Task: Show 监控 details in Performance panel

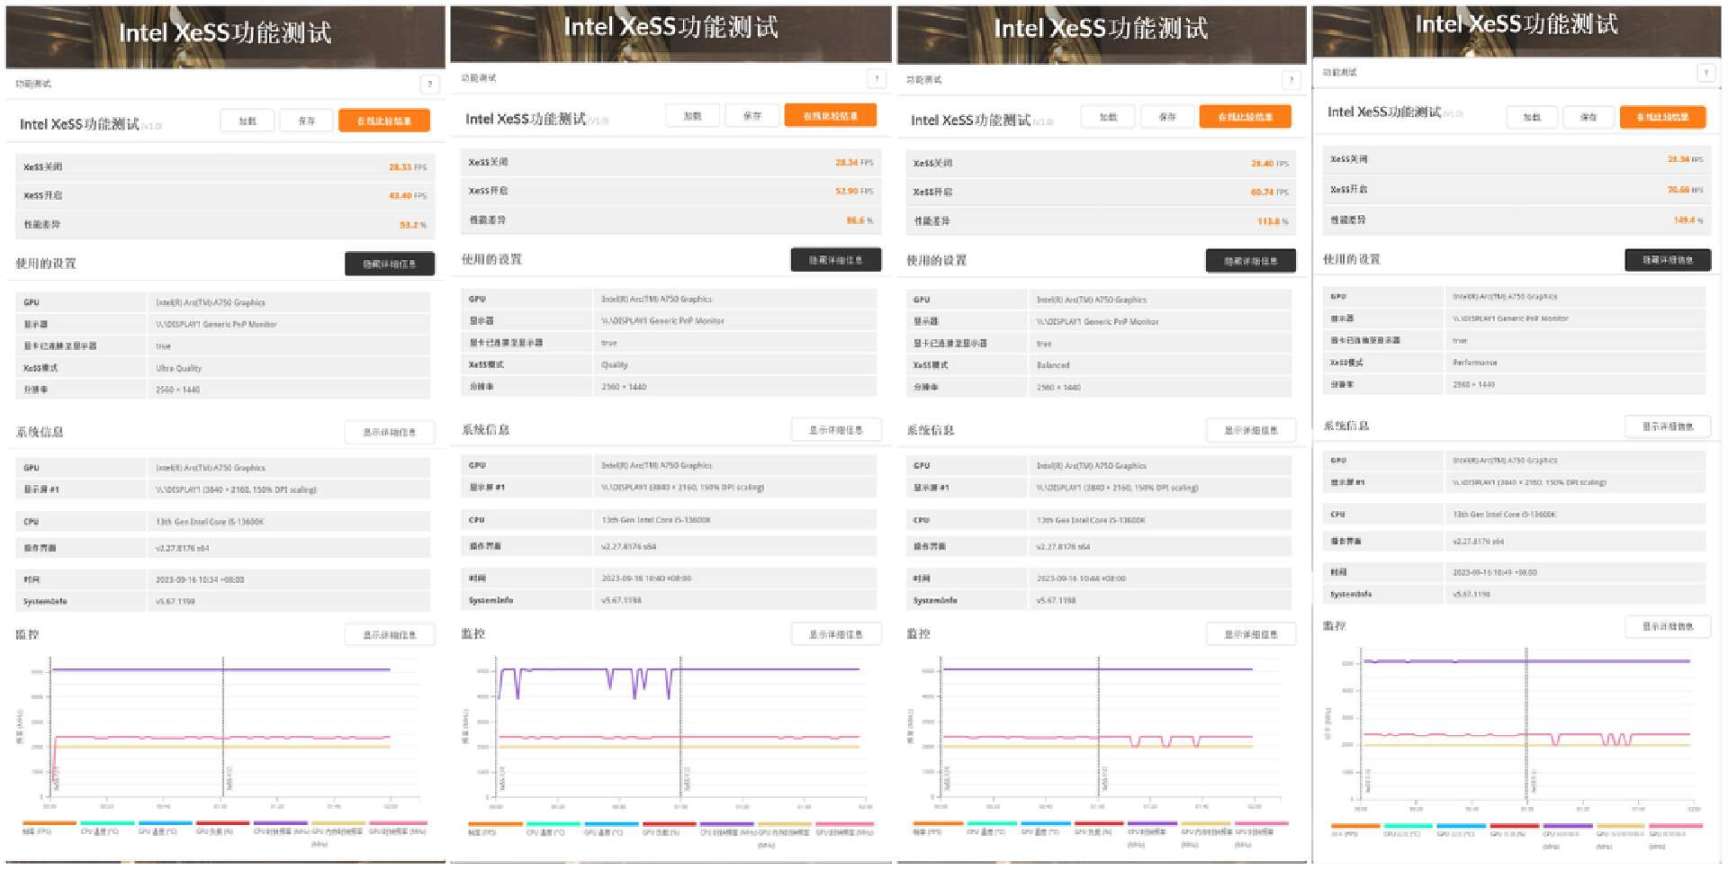Action: 1667,626
